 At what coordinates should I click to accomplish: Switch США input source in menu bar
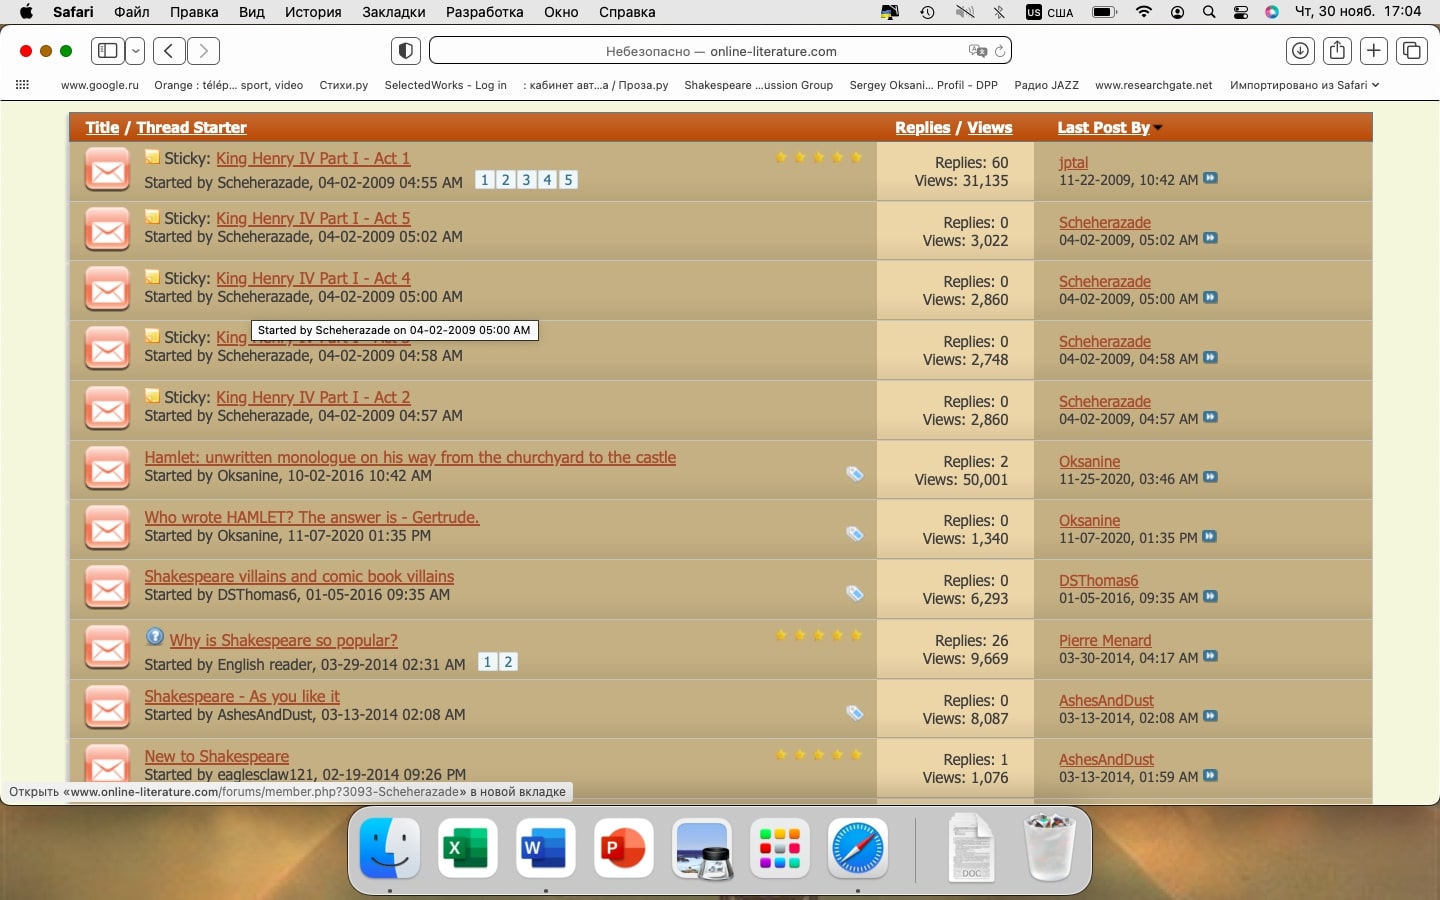1050,12
